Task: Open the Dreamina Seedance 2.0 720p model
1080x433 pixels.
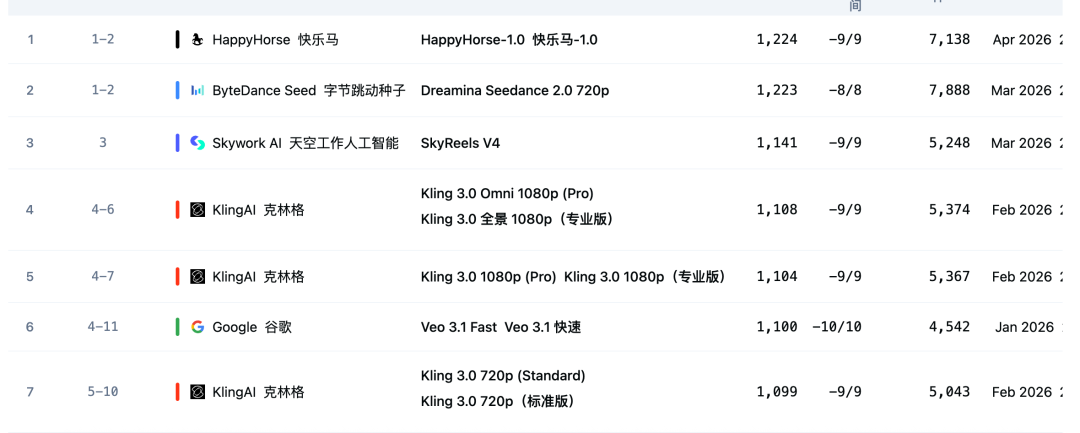Action: tap(515, 90)
